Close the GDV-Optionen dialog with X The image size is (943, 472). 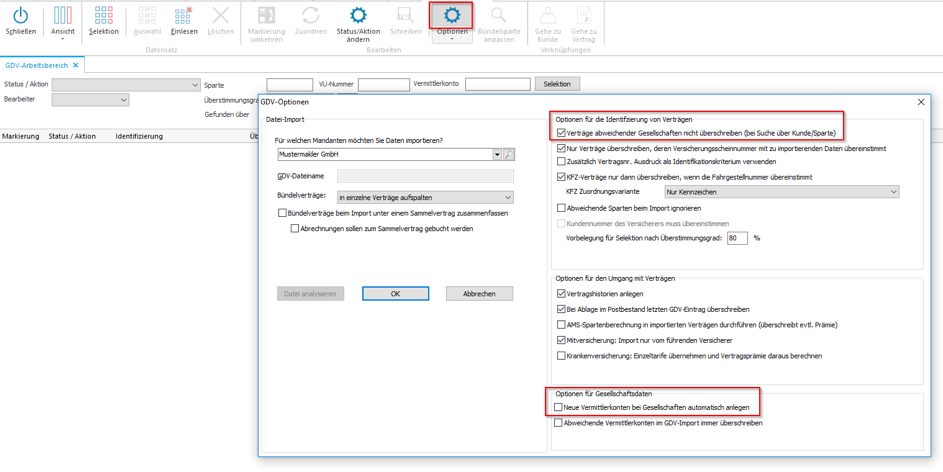click(921, 102)
